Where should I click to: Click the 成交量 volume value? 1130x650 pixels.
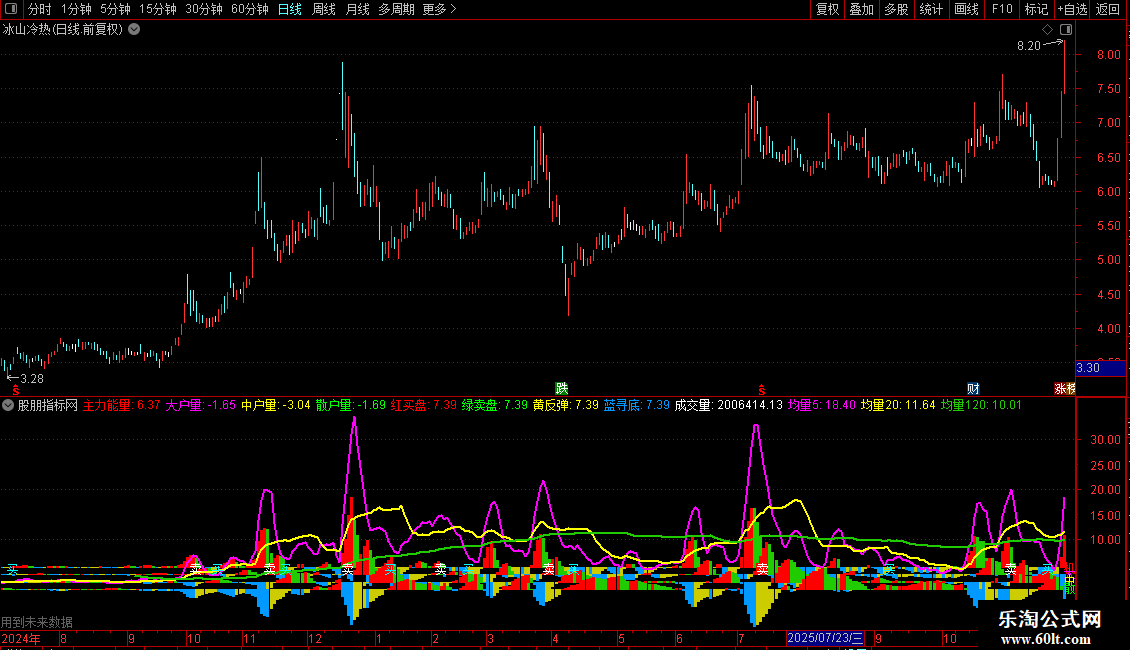729,405
